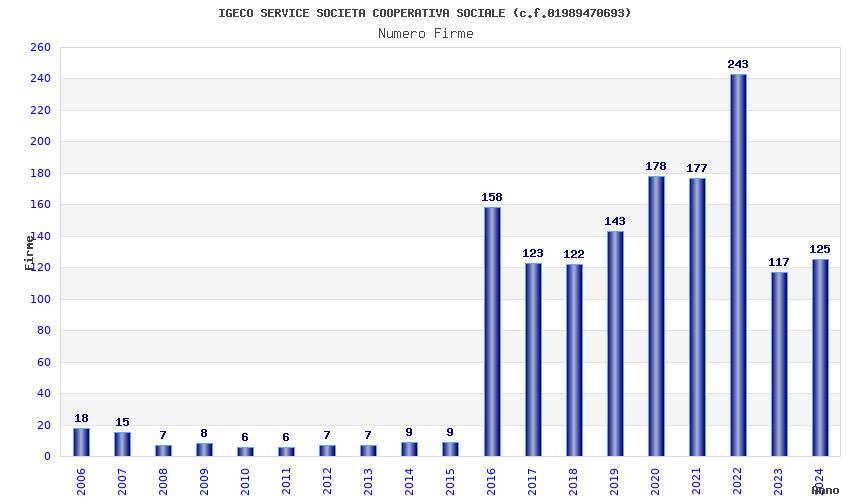Screen dimensions: 850x500
Task: Select the 2024 bar valued 125
Action: (x=820, y=358)
